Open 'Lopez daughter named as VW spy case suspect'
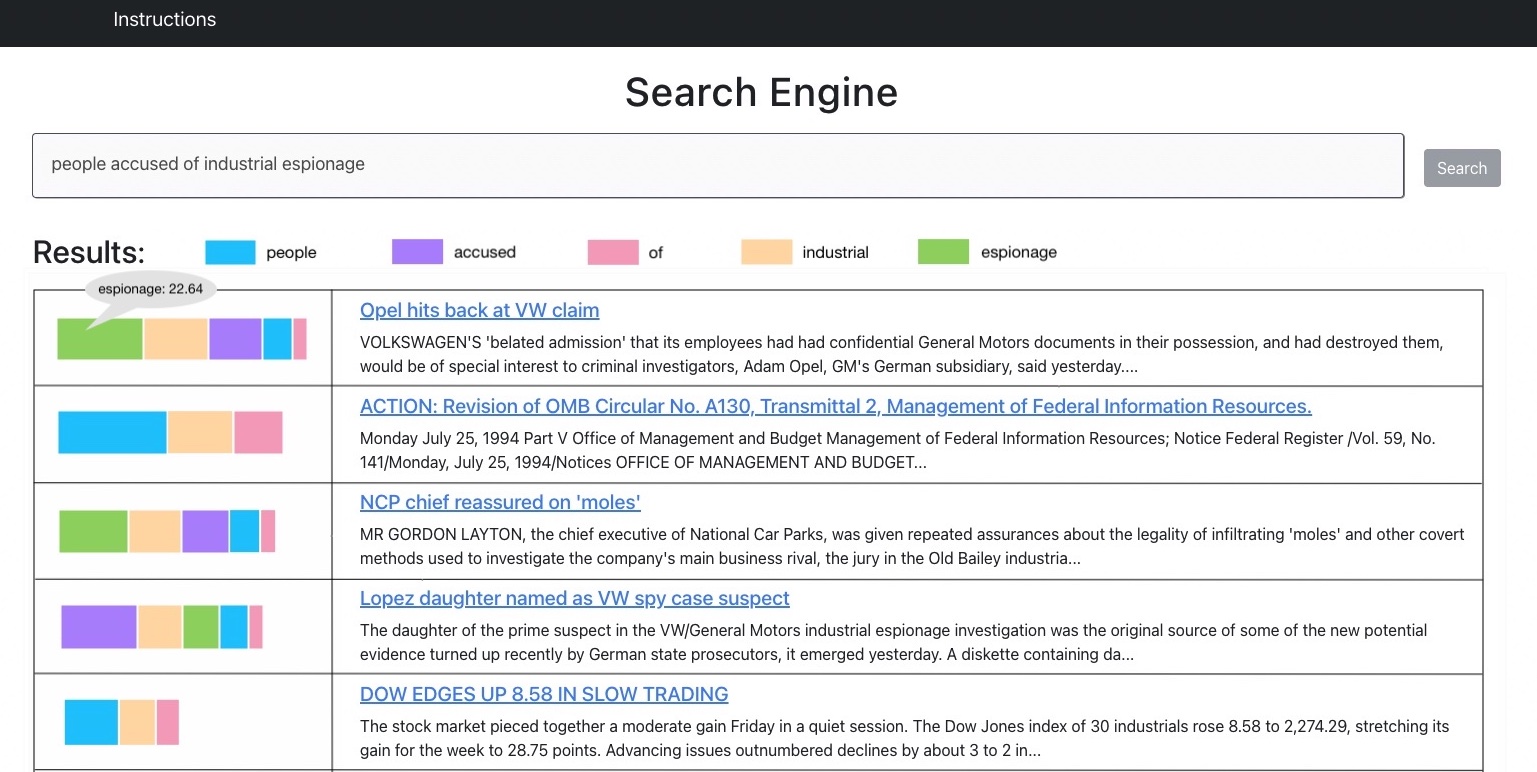The height and width of the screenshot is (772, 1537). tap(574, 598)
